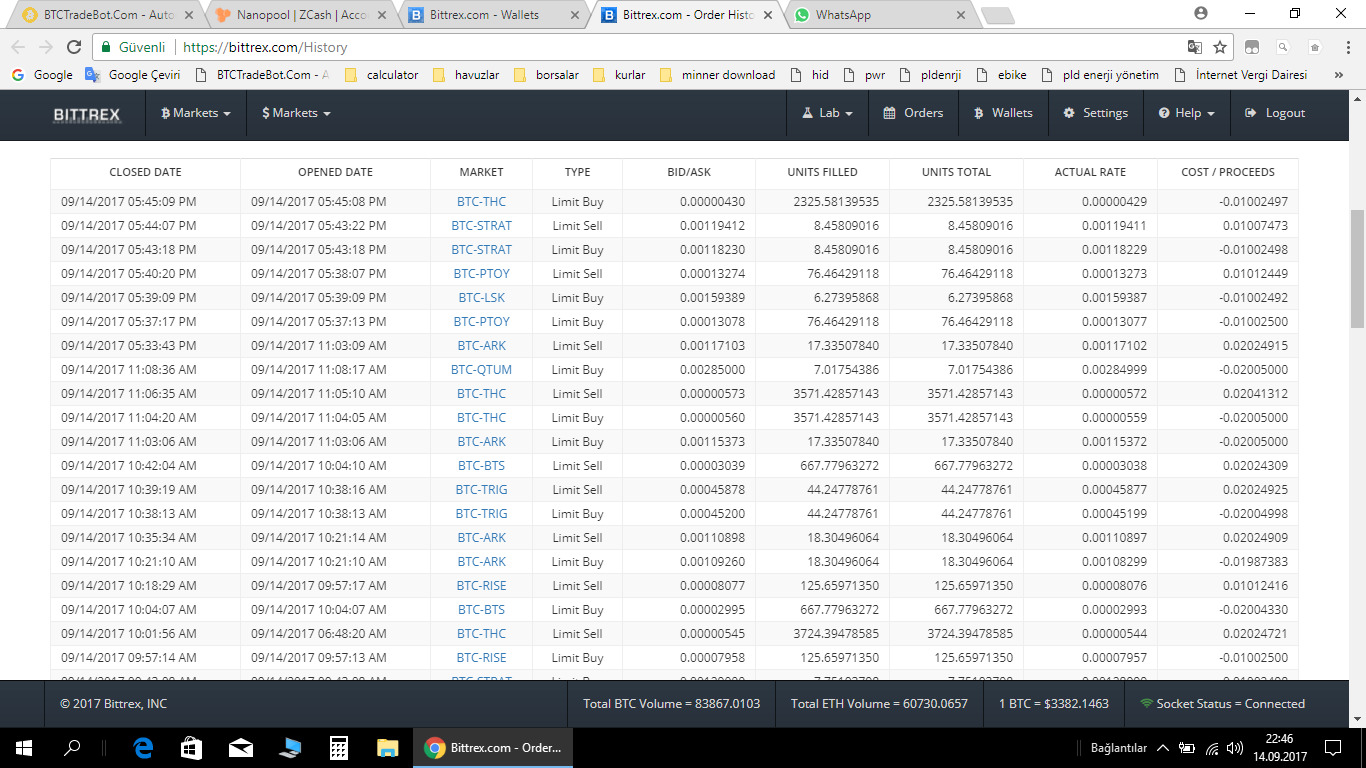The width and height of the screenshot is (1366, 768).
Task: Open BTC-STRAT link with bid 0.00118230
Action: (x=481, y=250)
